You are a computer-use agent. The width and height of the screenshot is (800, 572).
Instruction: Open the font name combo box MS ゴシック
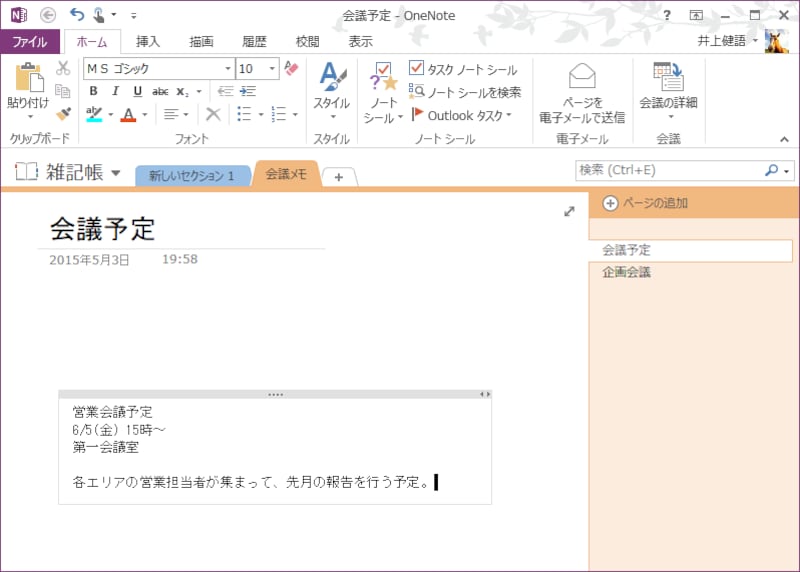159,68
